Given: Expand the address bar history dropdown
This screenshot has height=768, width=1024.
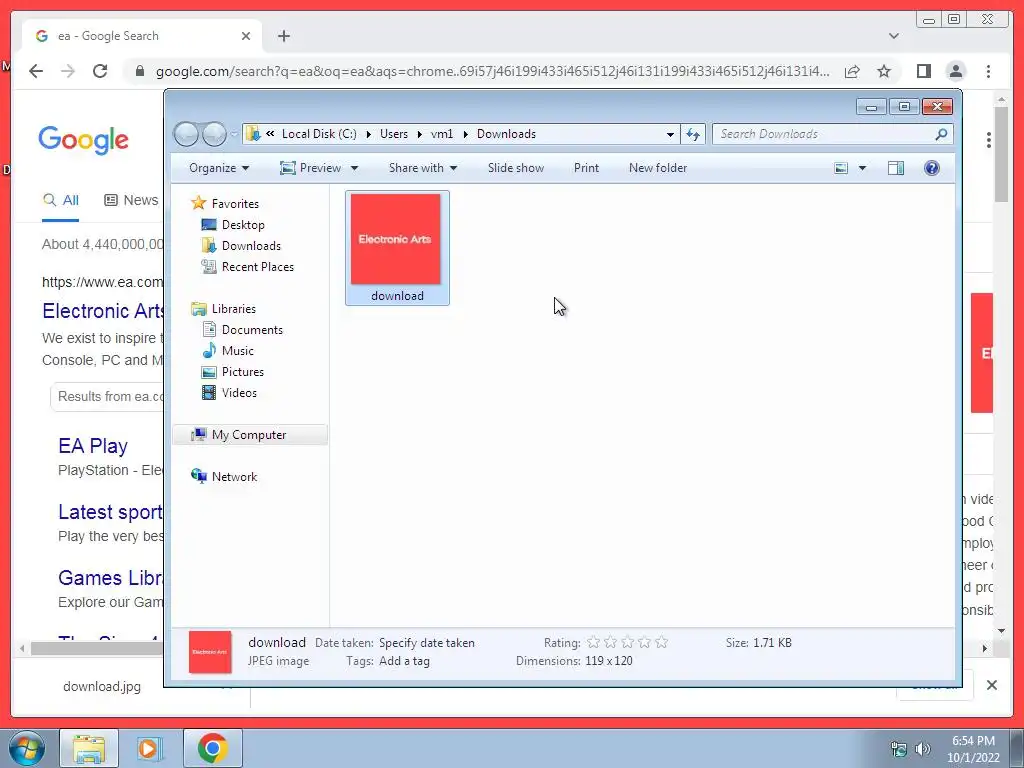Looking at the screenshot, I should 670,134.
